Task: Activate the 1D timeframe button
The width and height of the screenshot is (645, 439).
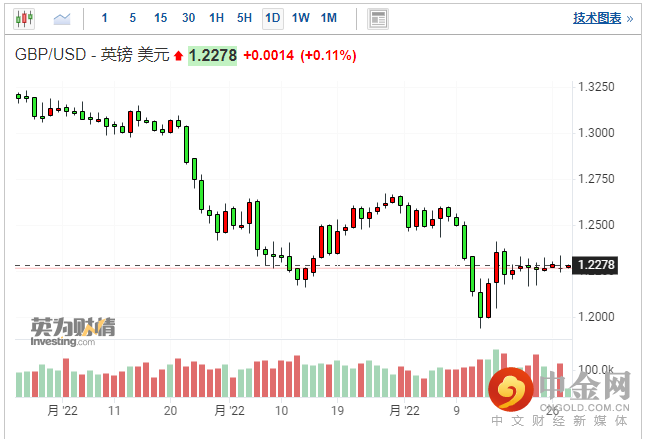Action: click(x=272, y=18)
